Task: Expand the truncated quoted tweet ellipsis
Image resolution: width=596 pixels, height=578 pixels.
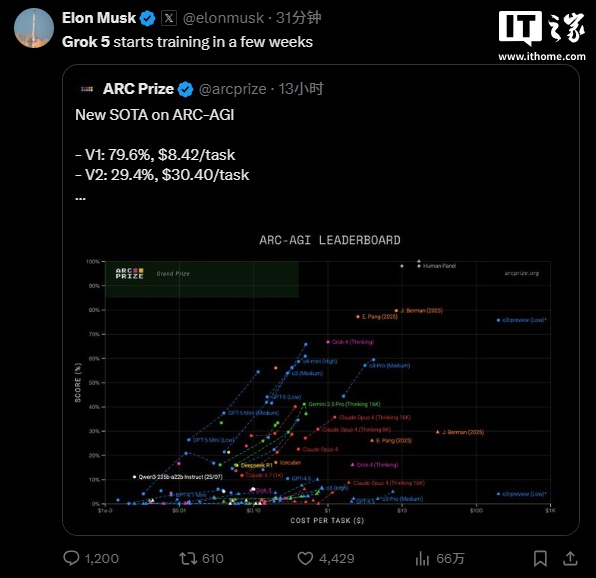Action: (x=80, y=198)
